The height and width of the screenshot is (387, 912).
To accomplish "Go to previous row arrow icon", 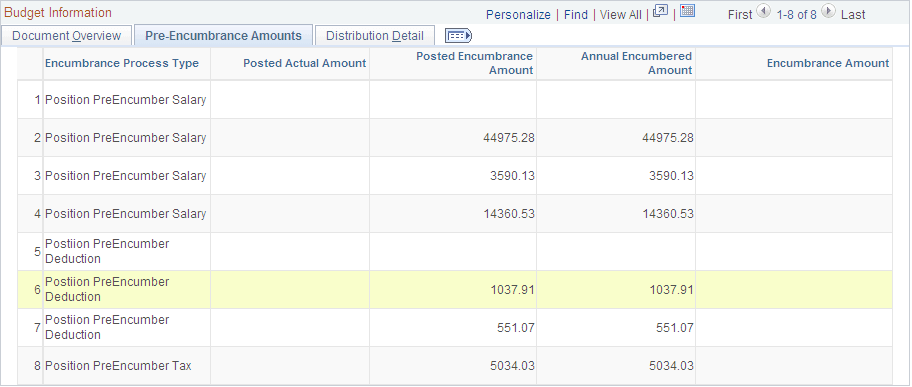I will coord(763,12).
